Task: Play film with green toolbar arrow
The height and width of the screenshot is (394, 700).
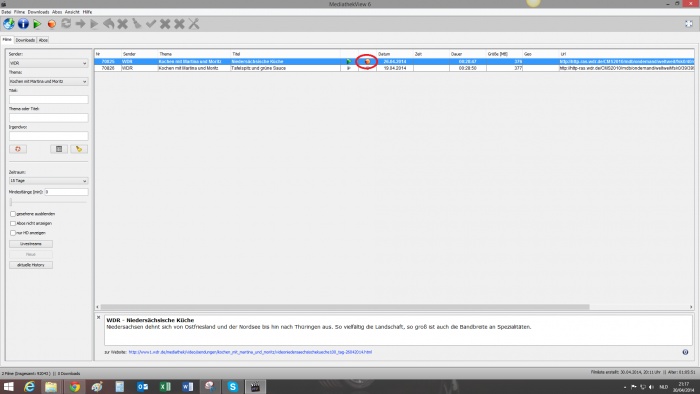Action: [38, 24]
